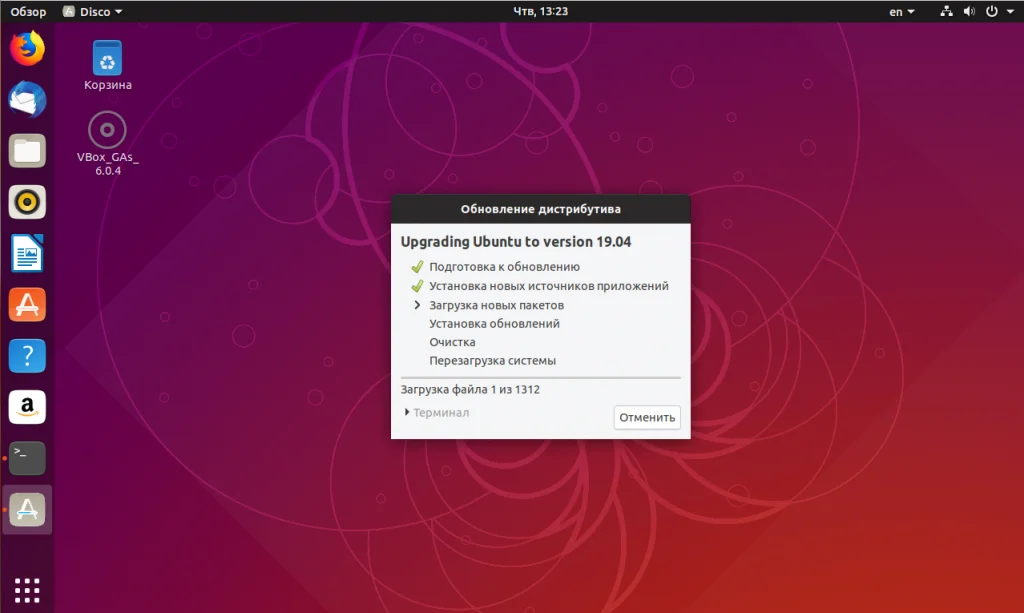Launch LibreOffice Writer from the dock
Viewport: 1024px width, 613px height.
point(27,253)
